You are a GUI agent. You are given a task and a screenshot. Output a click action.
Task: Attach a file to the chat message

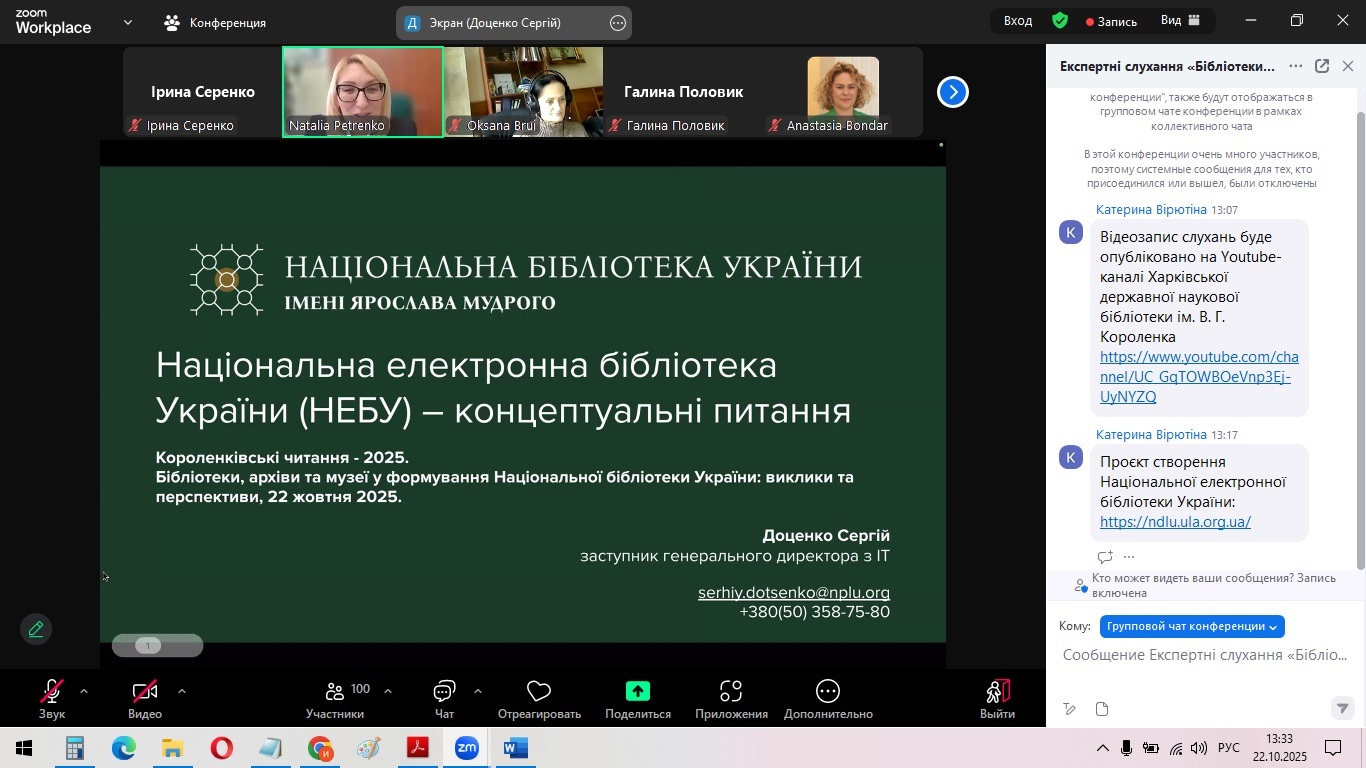point(1101,709)
